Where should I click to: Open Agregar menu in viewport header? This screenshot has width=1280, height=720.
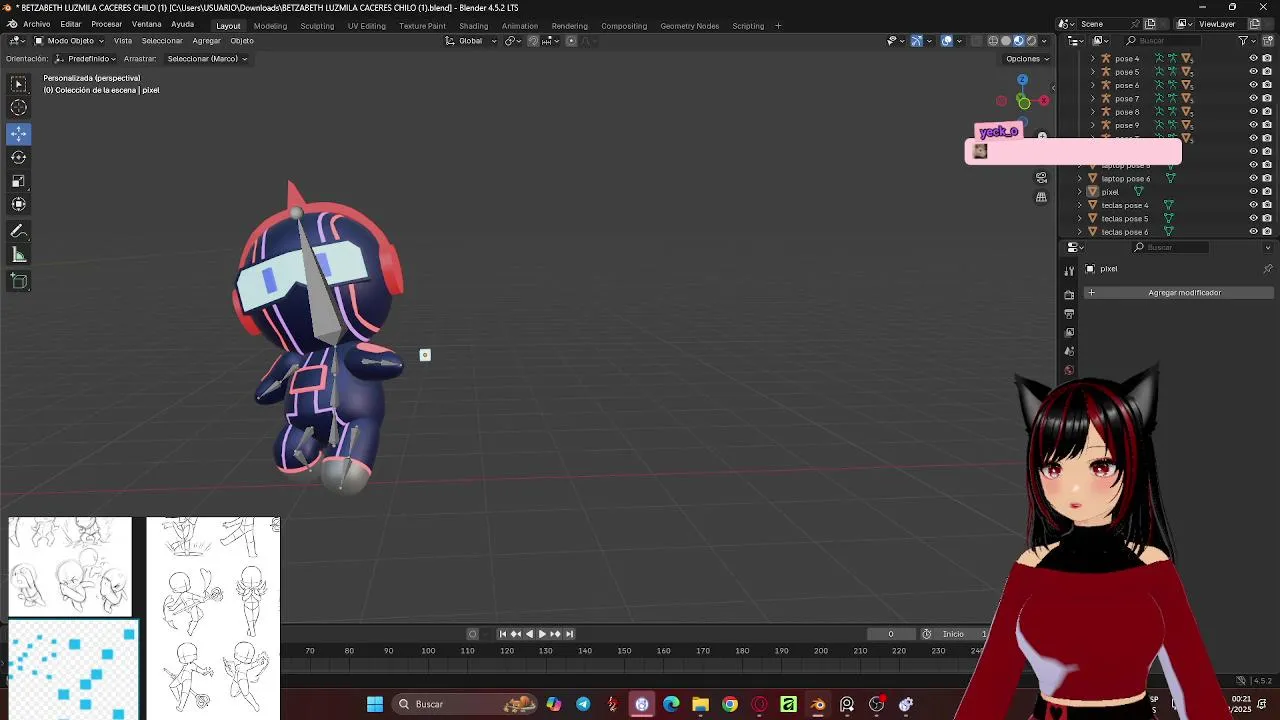point(206,41)
